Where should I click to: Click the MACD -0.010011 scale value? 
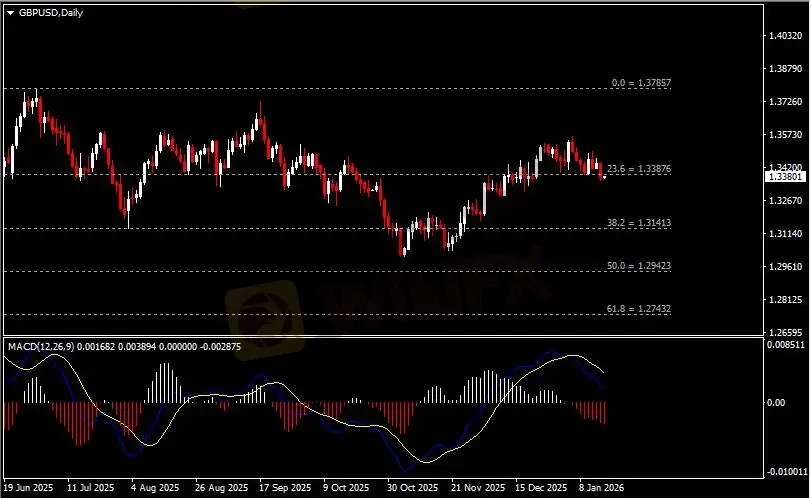click(785, 470)
